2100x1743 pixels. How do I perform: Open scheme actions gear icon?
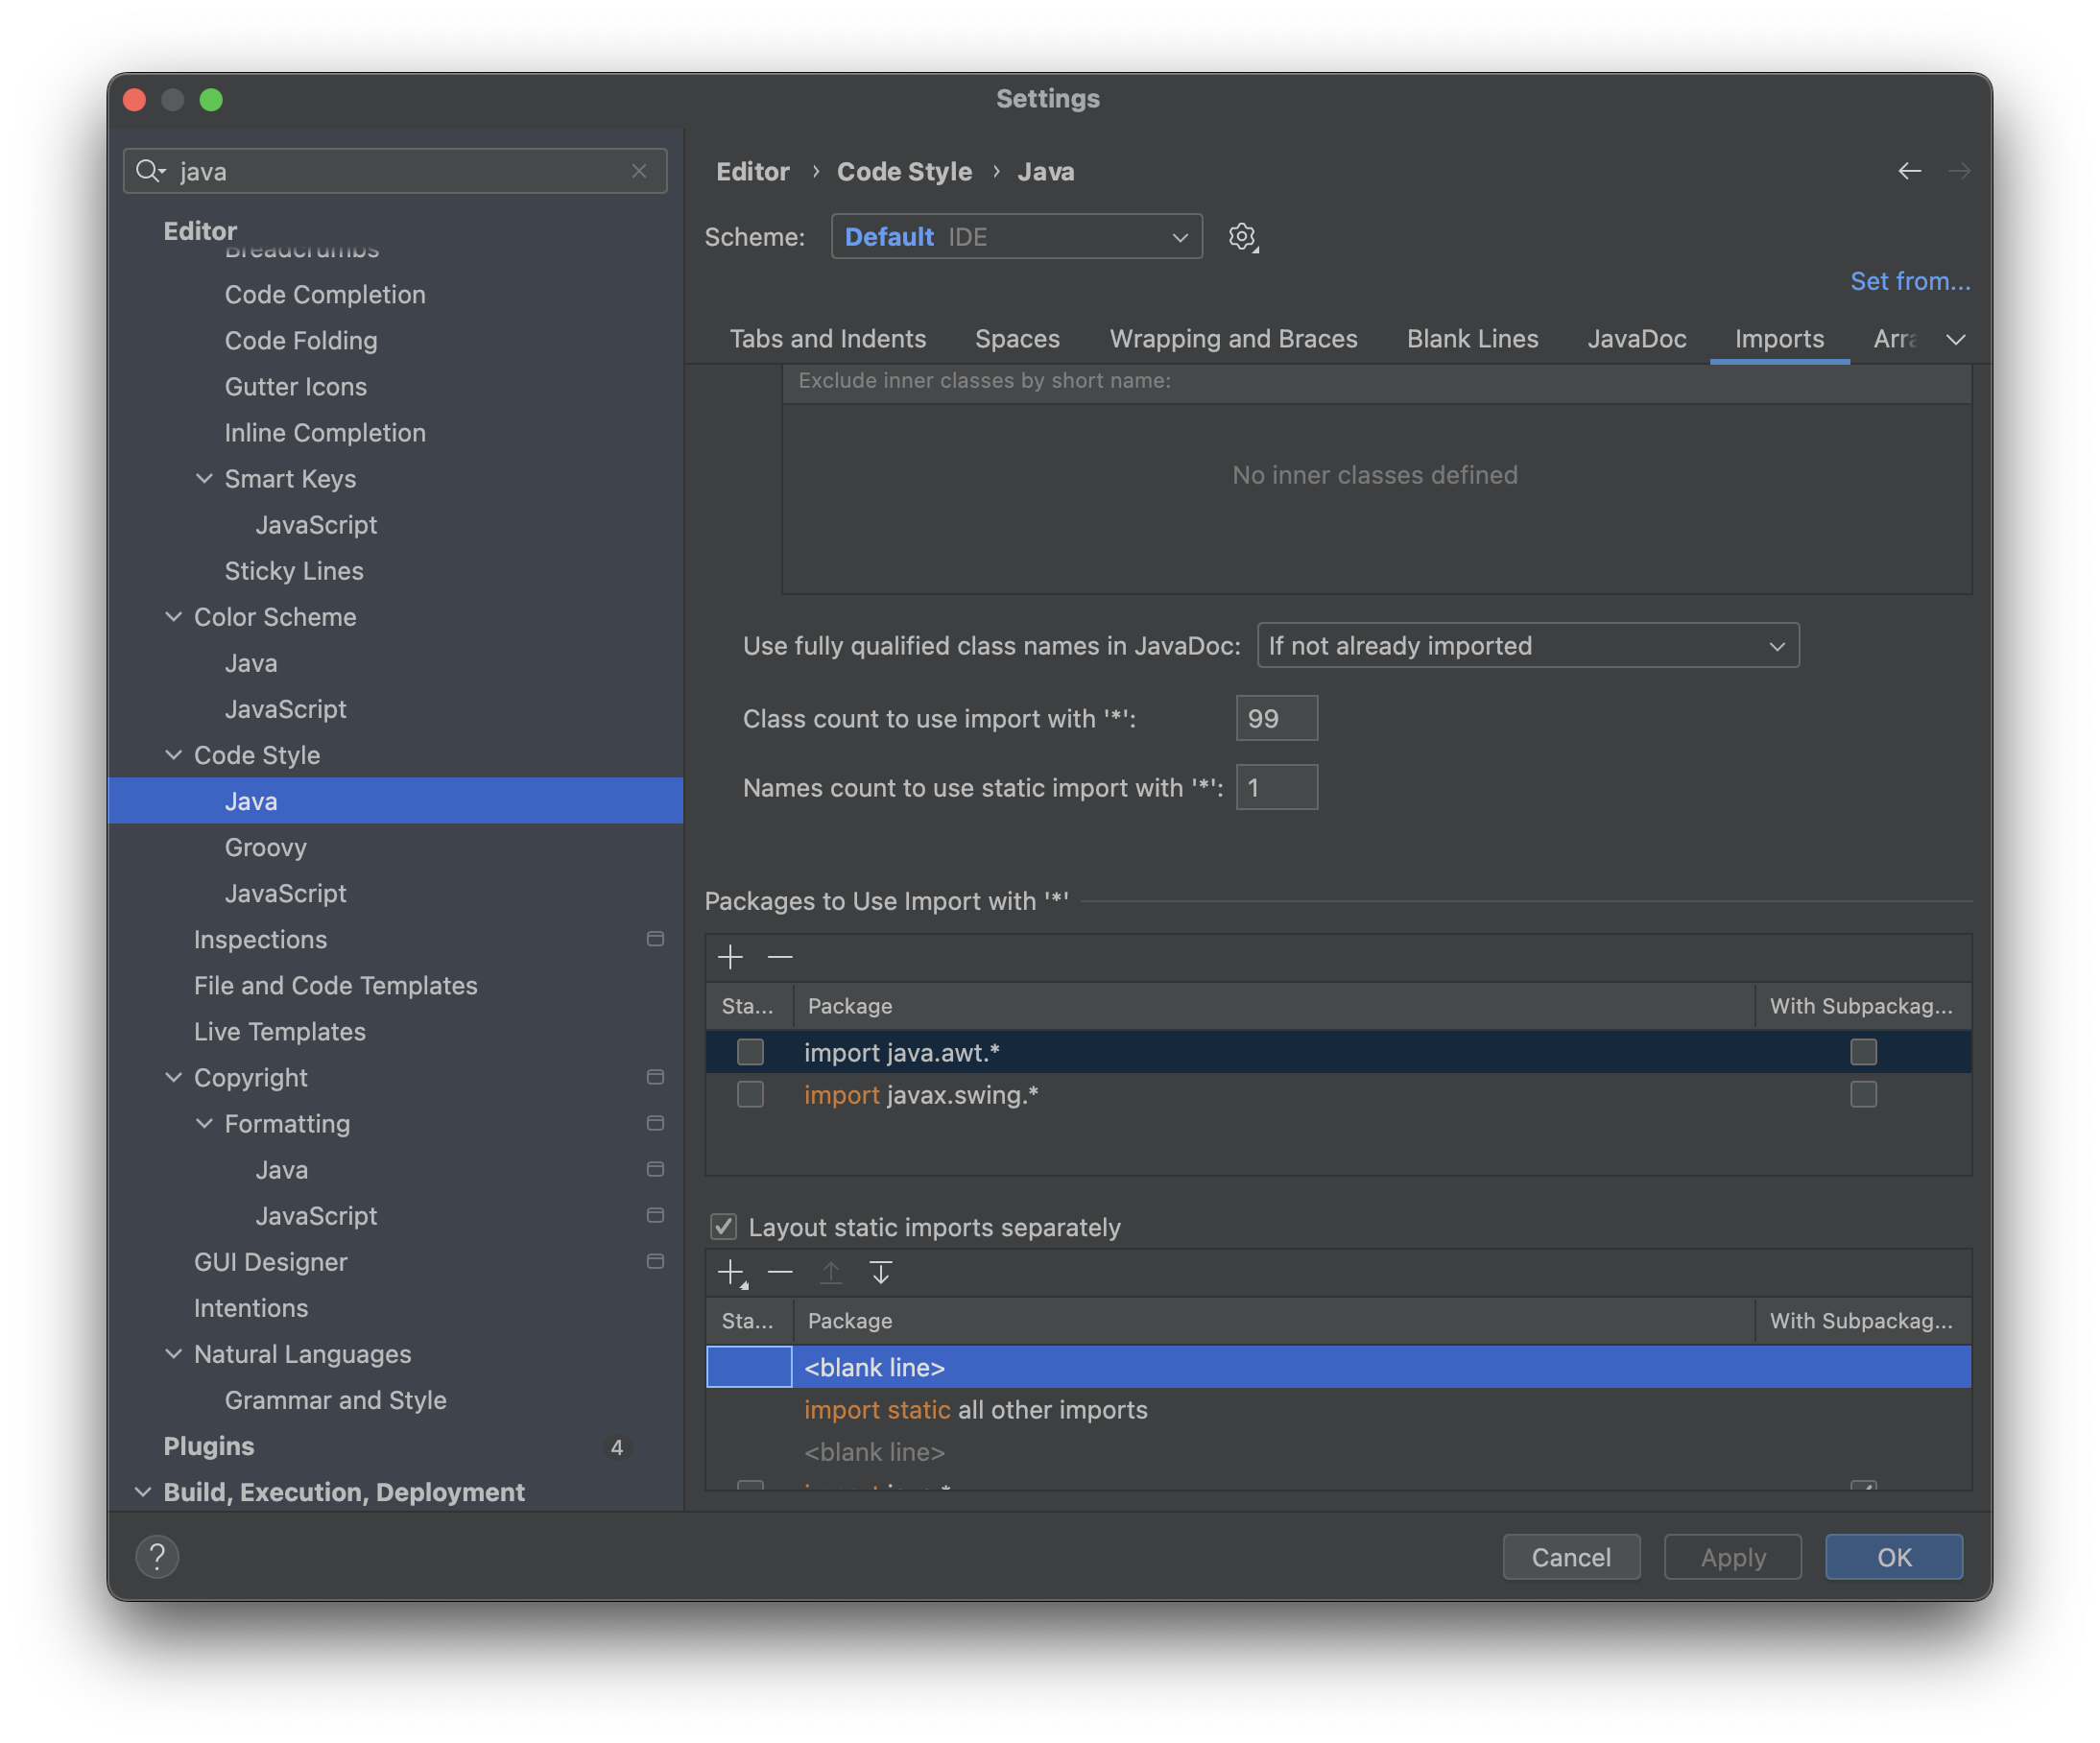(x=1242, y=237)
